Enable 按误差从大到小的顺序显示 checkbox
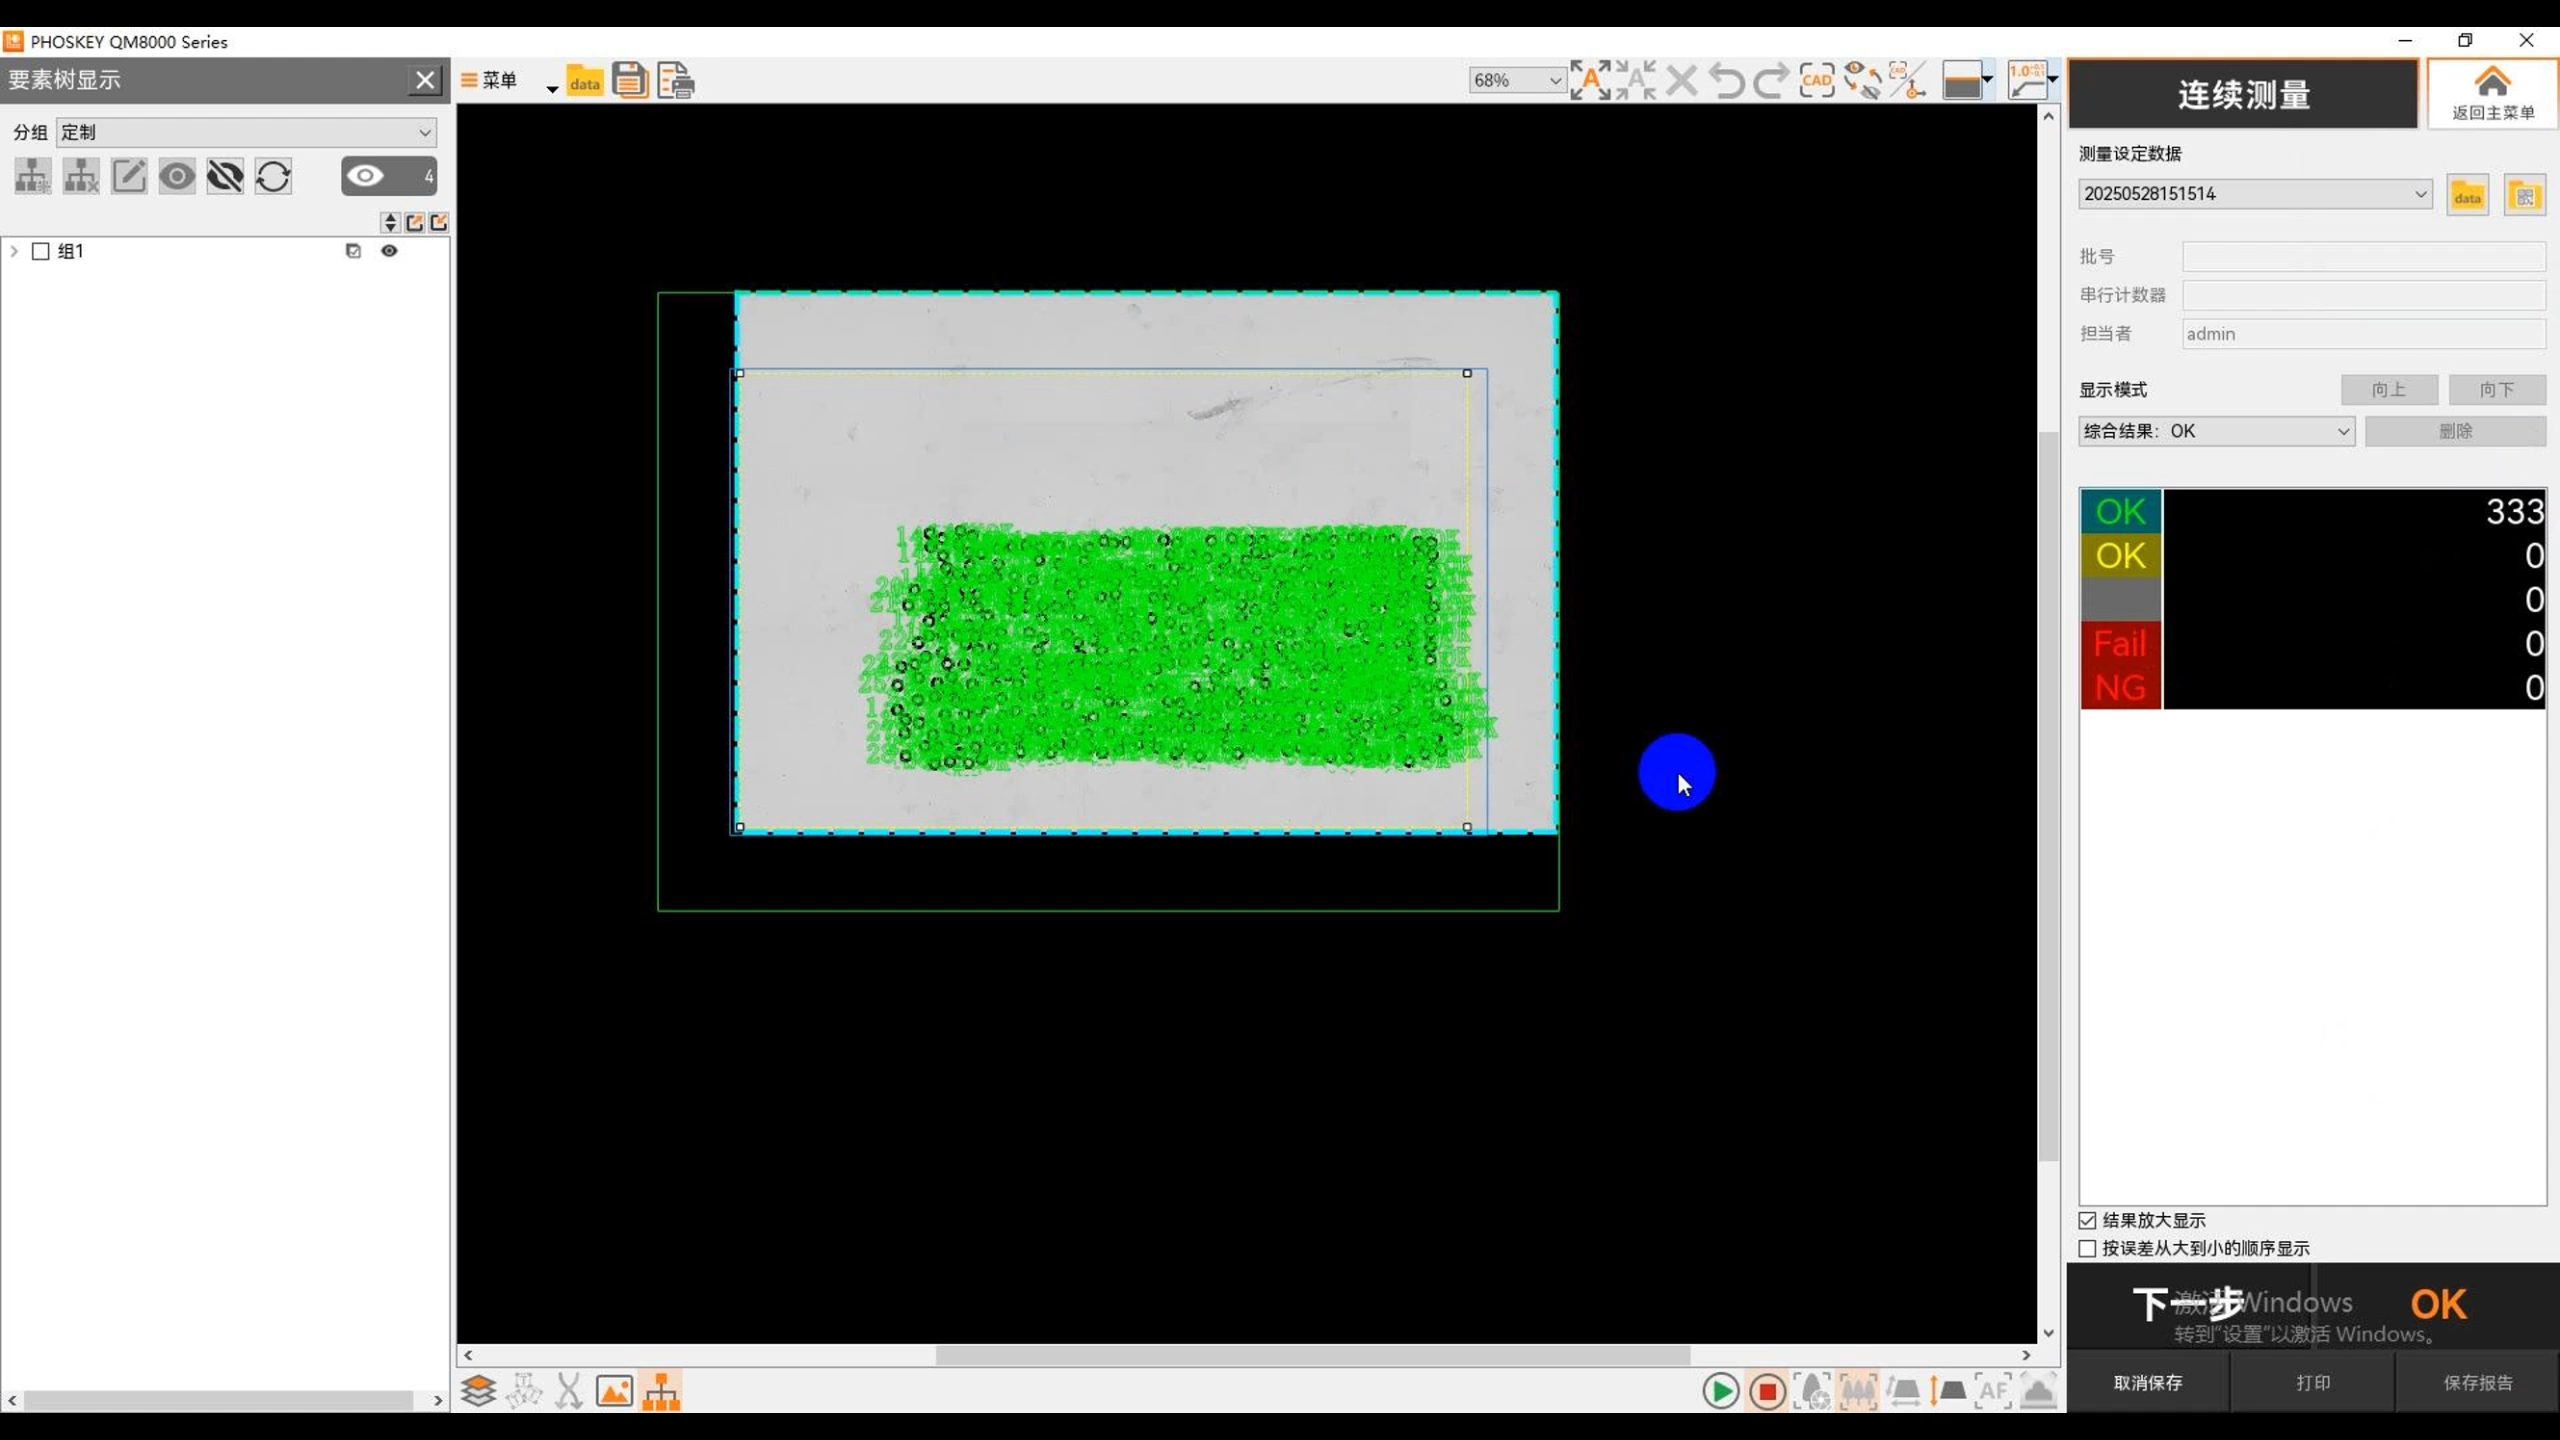This screenshot has height=1440, width=2560. (2087, 1248)
